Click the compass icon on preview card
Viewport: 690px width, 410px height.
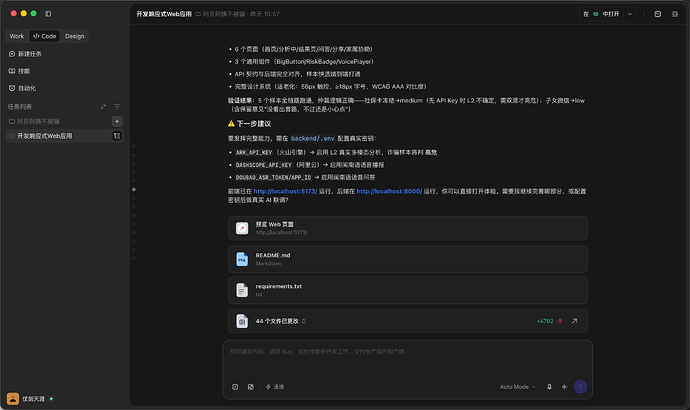point(242,228)
